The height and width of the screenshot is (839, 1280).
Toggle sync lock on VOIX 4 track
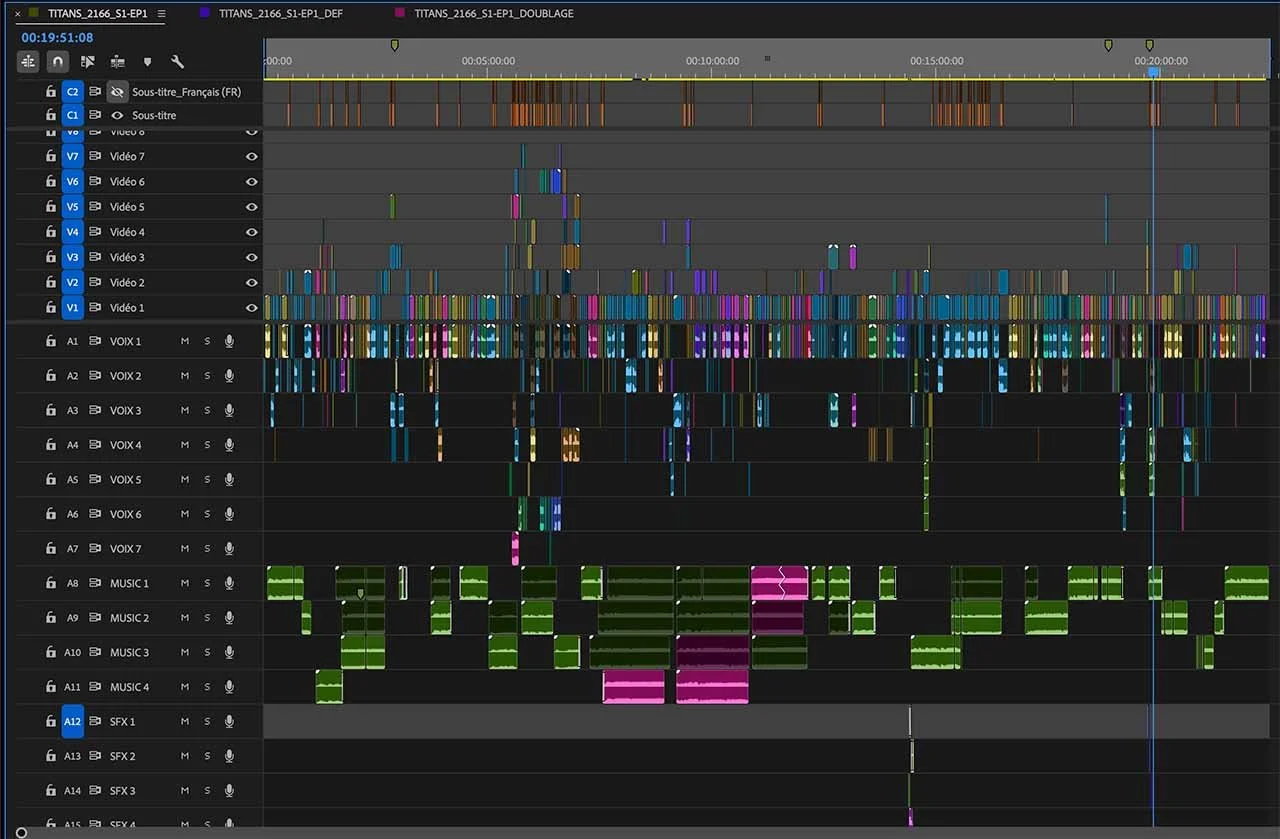96,445
